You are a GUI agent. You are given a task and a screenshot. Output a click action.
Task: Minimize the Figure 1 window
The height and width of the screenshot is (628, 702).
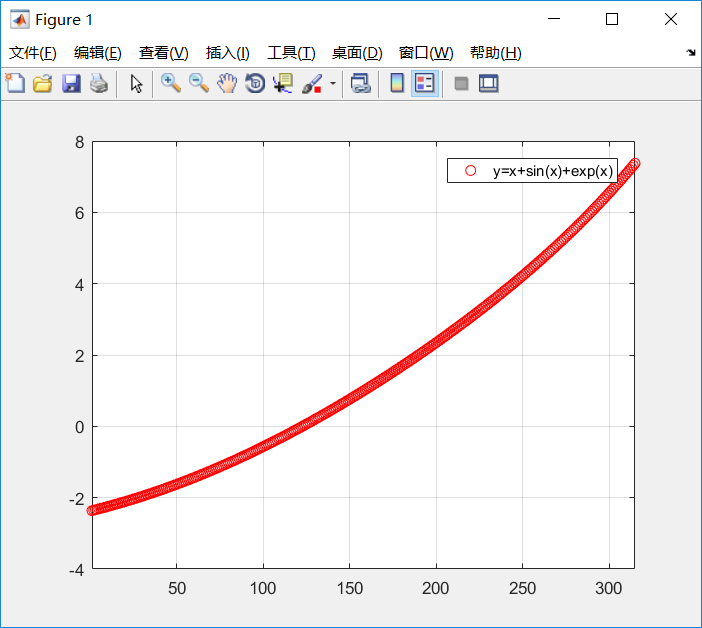tap(554, 19)
